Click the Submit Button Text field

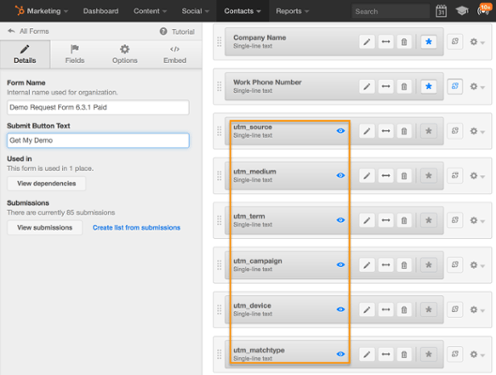tap(98, 140)
